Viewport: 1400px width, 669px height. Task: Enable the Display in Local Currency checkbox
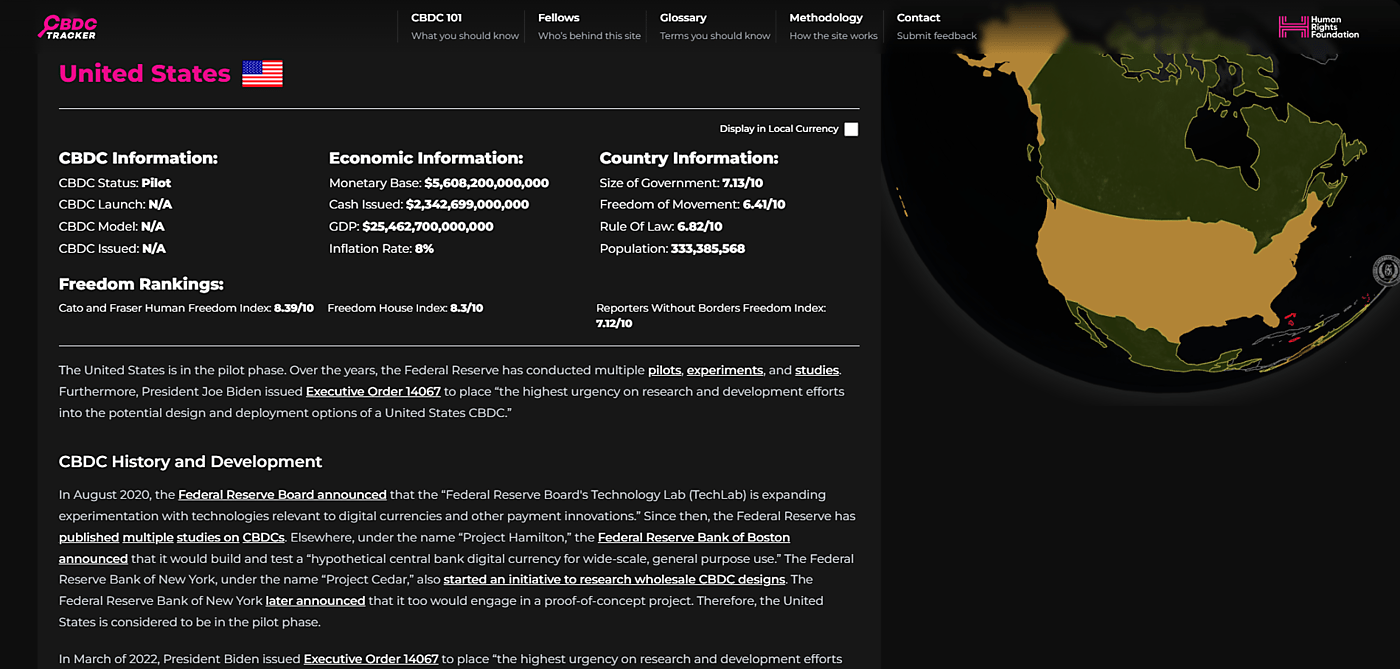click(851, 129)
